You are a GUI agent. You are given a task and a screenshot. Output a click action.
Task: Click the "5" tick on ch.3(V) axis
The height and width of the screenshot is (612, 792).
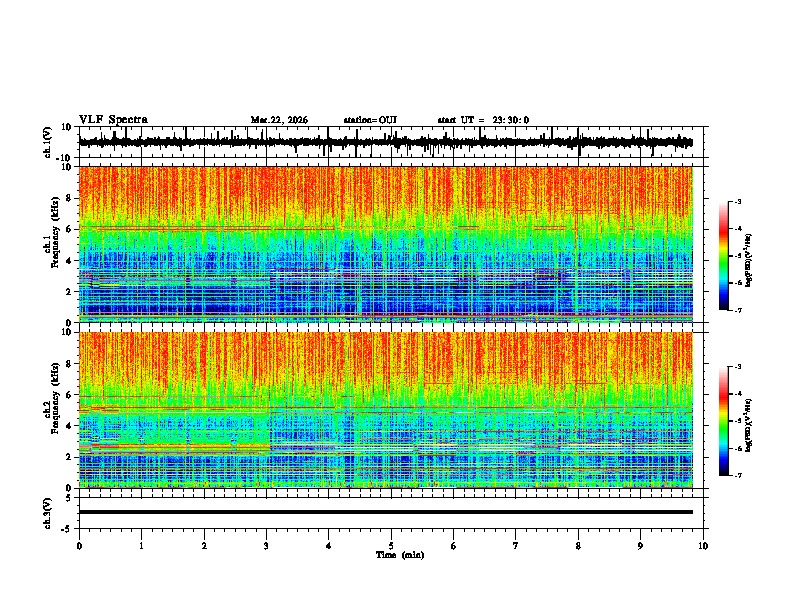point(70,498)
